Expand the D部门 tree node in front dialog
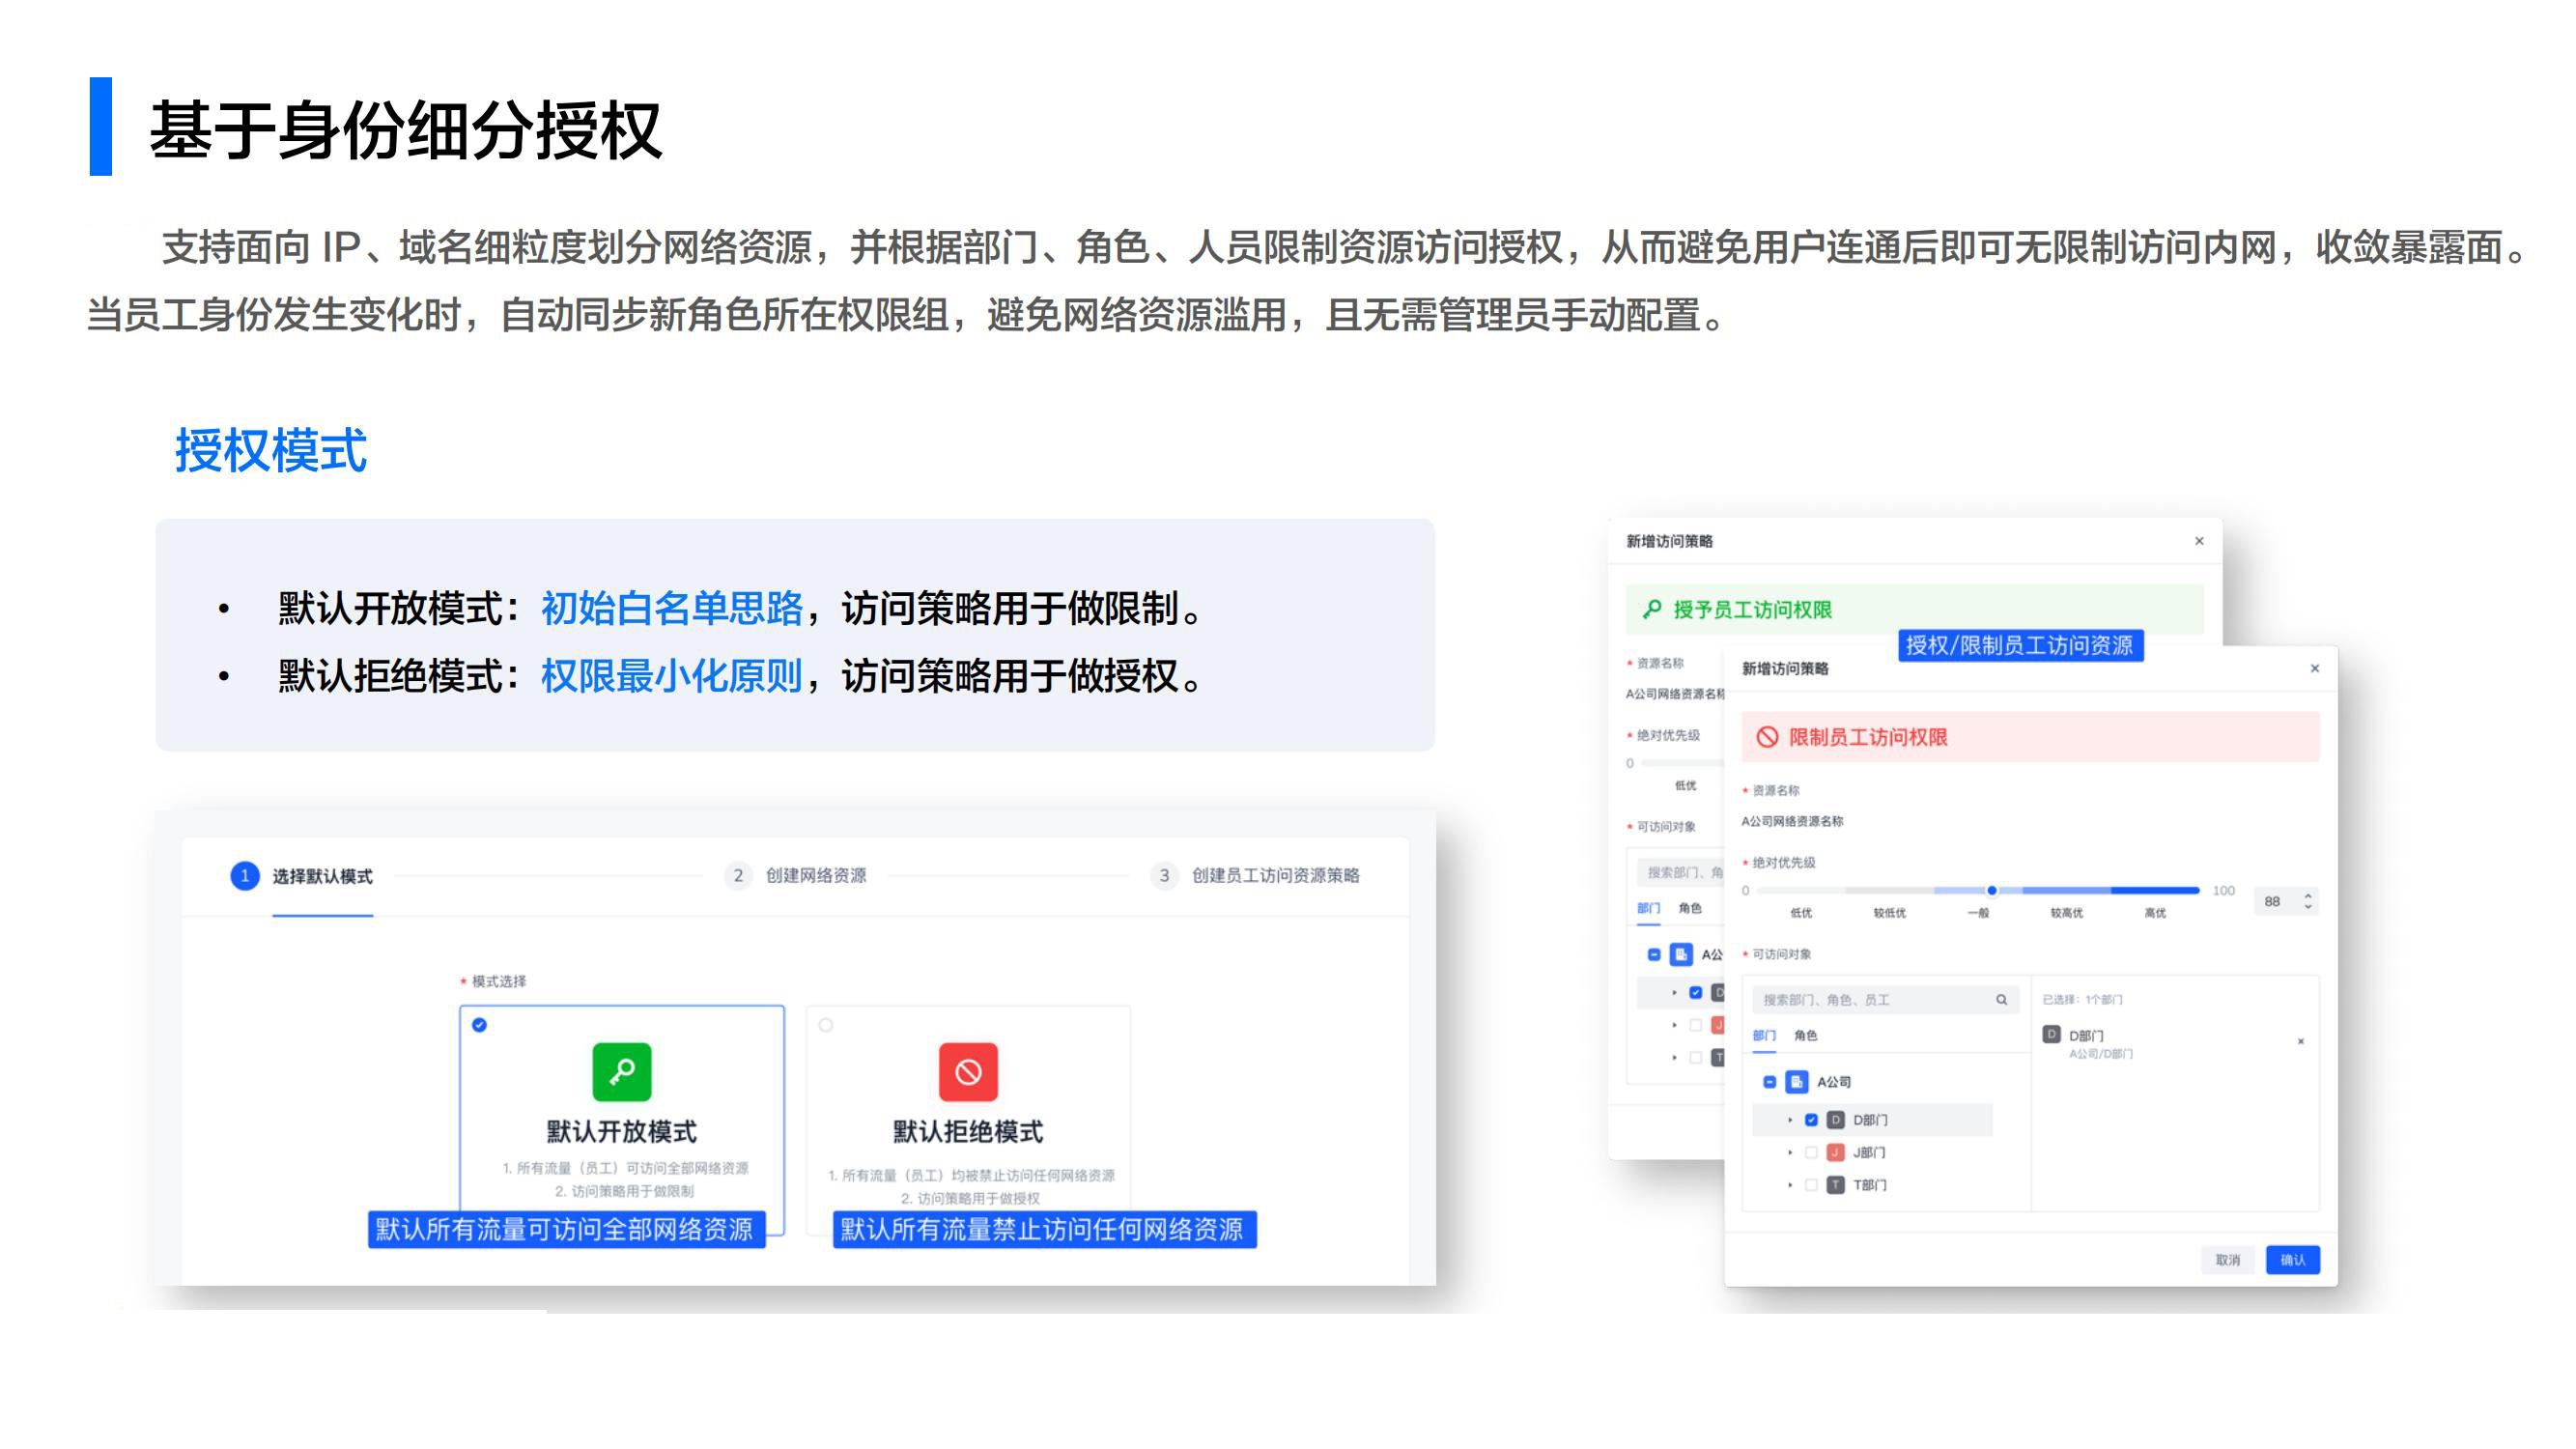 pyautogui.click(x=1790, y=1119)
